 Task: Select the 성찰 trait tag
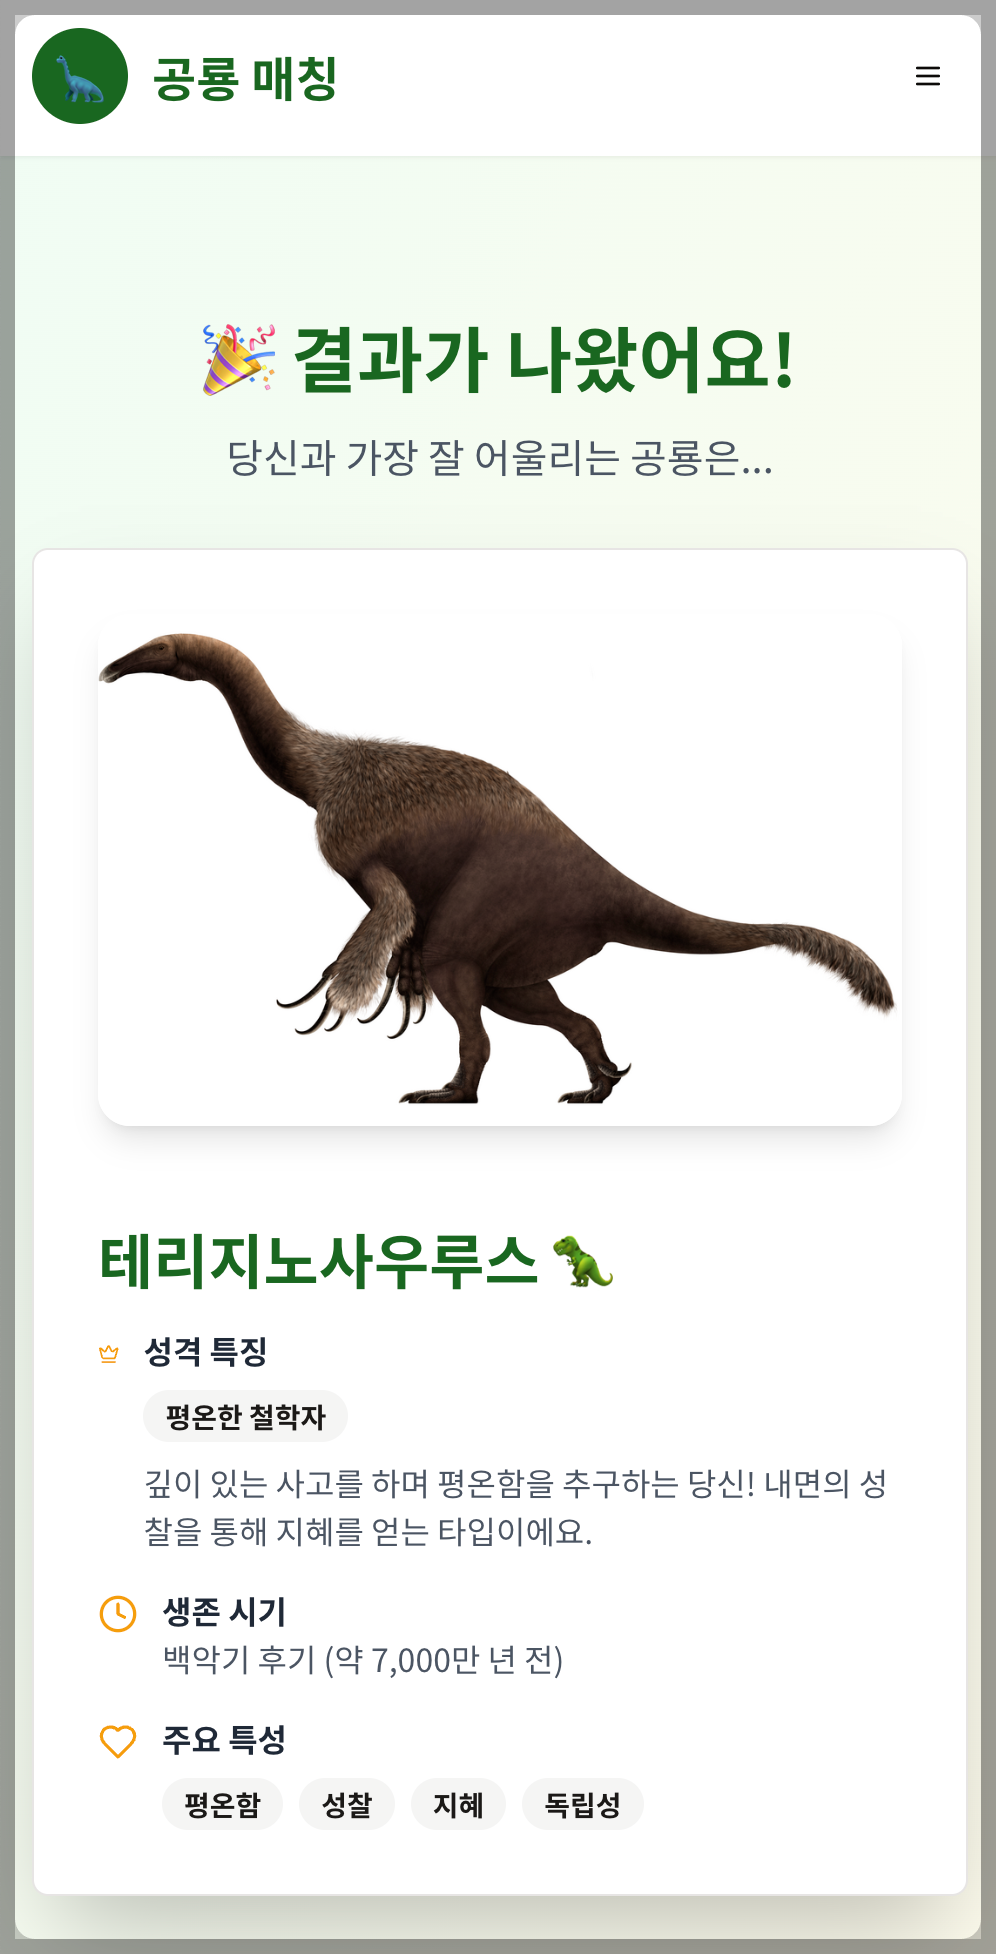(x=346, y=1804)
